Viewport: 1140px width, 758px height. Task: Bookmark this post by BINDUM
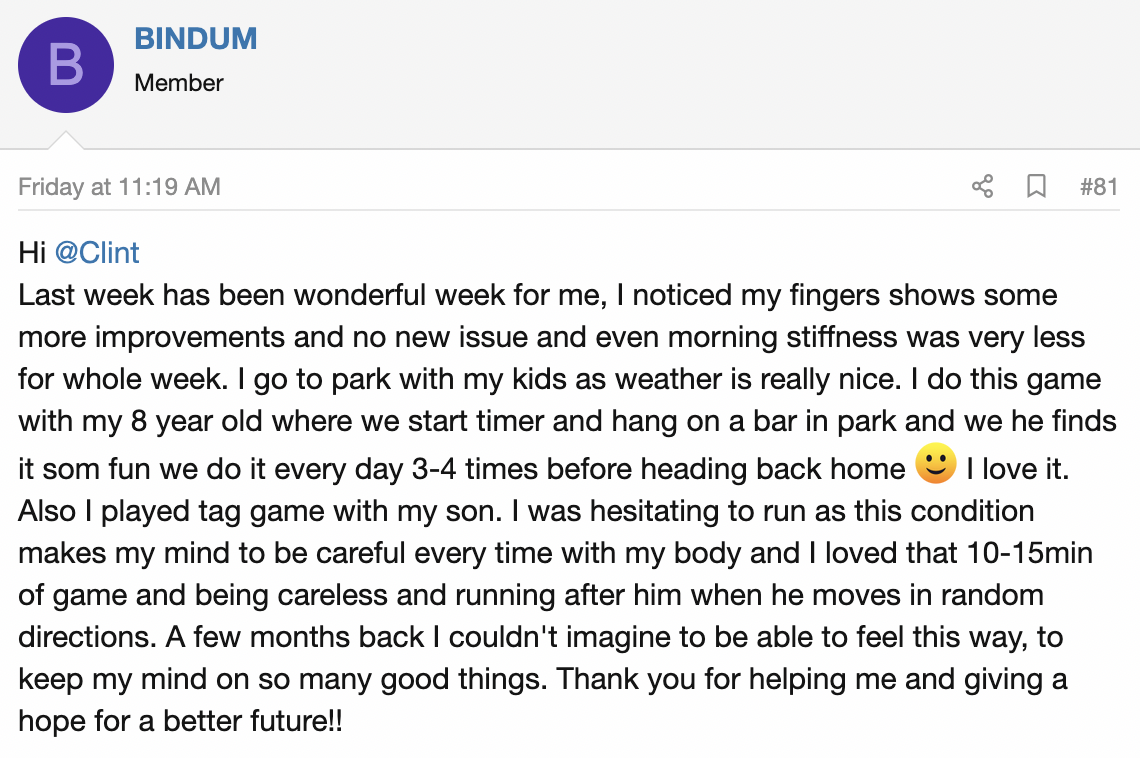coord(1036,186)
